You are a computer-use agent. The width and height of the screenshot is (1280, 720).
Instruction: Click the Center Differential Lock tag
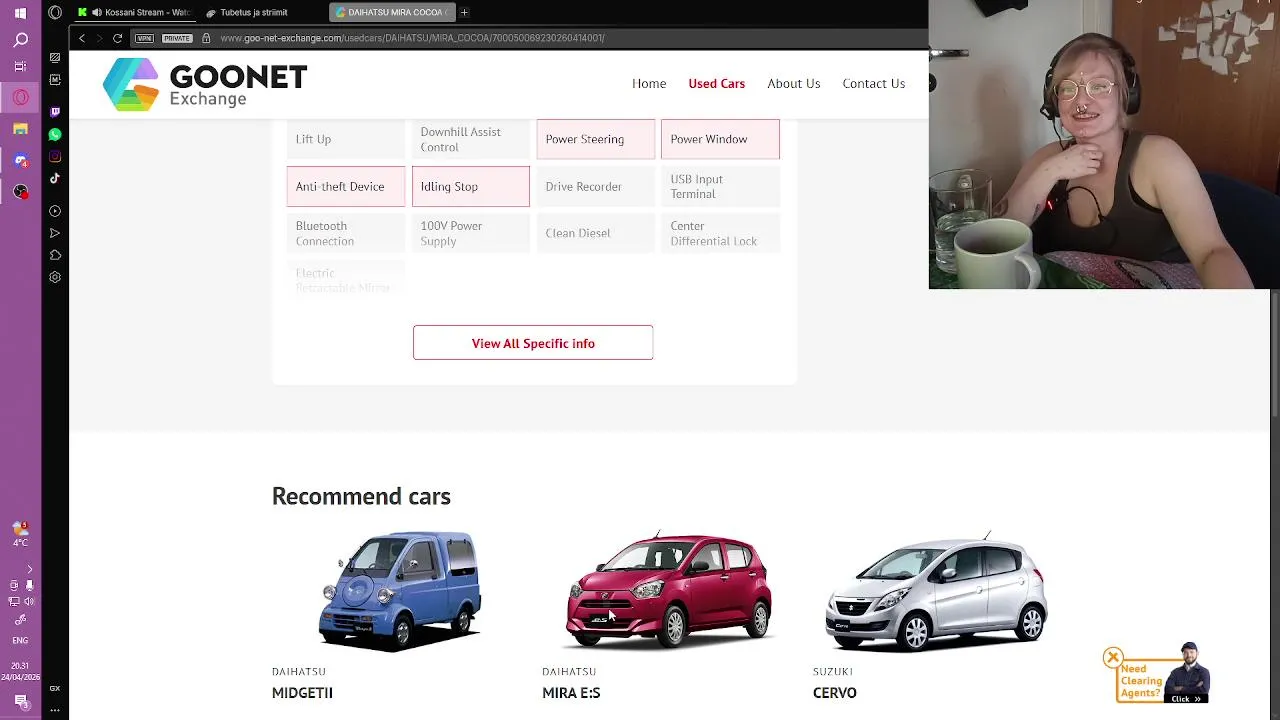click(x=720, y=233)
